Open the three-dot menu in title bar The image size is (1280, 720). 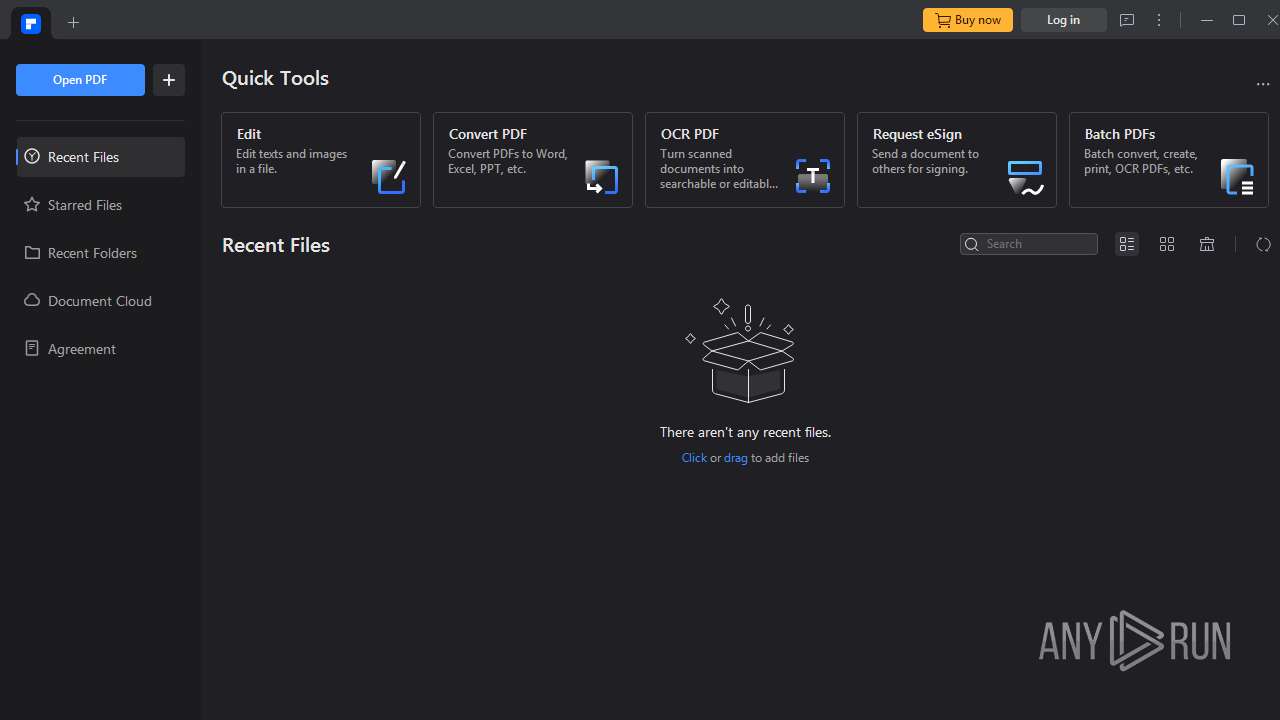(1159, 20)
